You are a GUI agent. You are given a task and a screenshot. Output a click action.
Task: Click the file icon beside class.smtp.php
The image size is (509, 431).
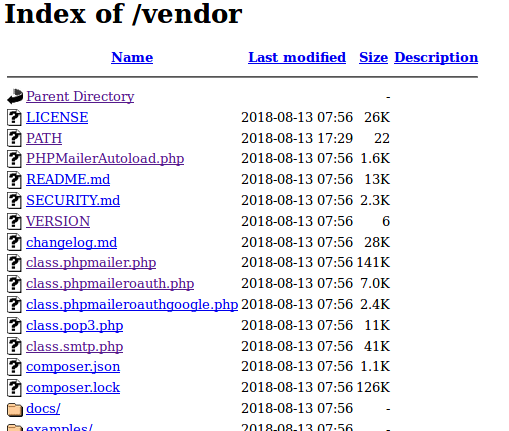14,346
